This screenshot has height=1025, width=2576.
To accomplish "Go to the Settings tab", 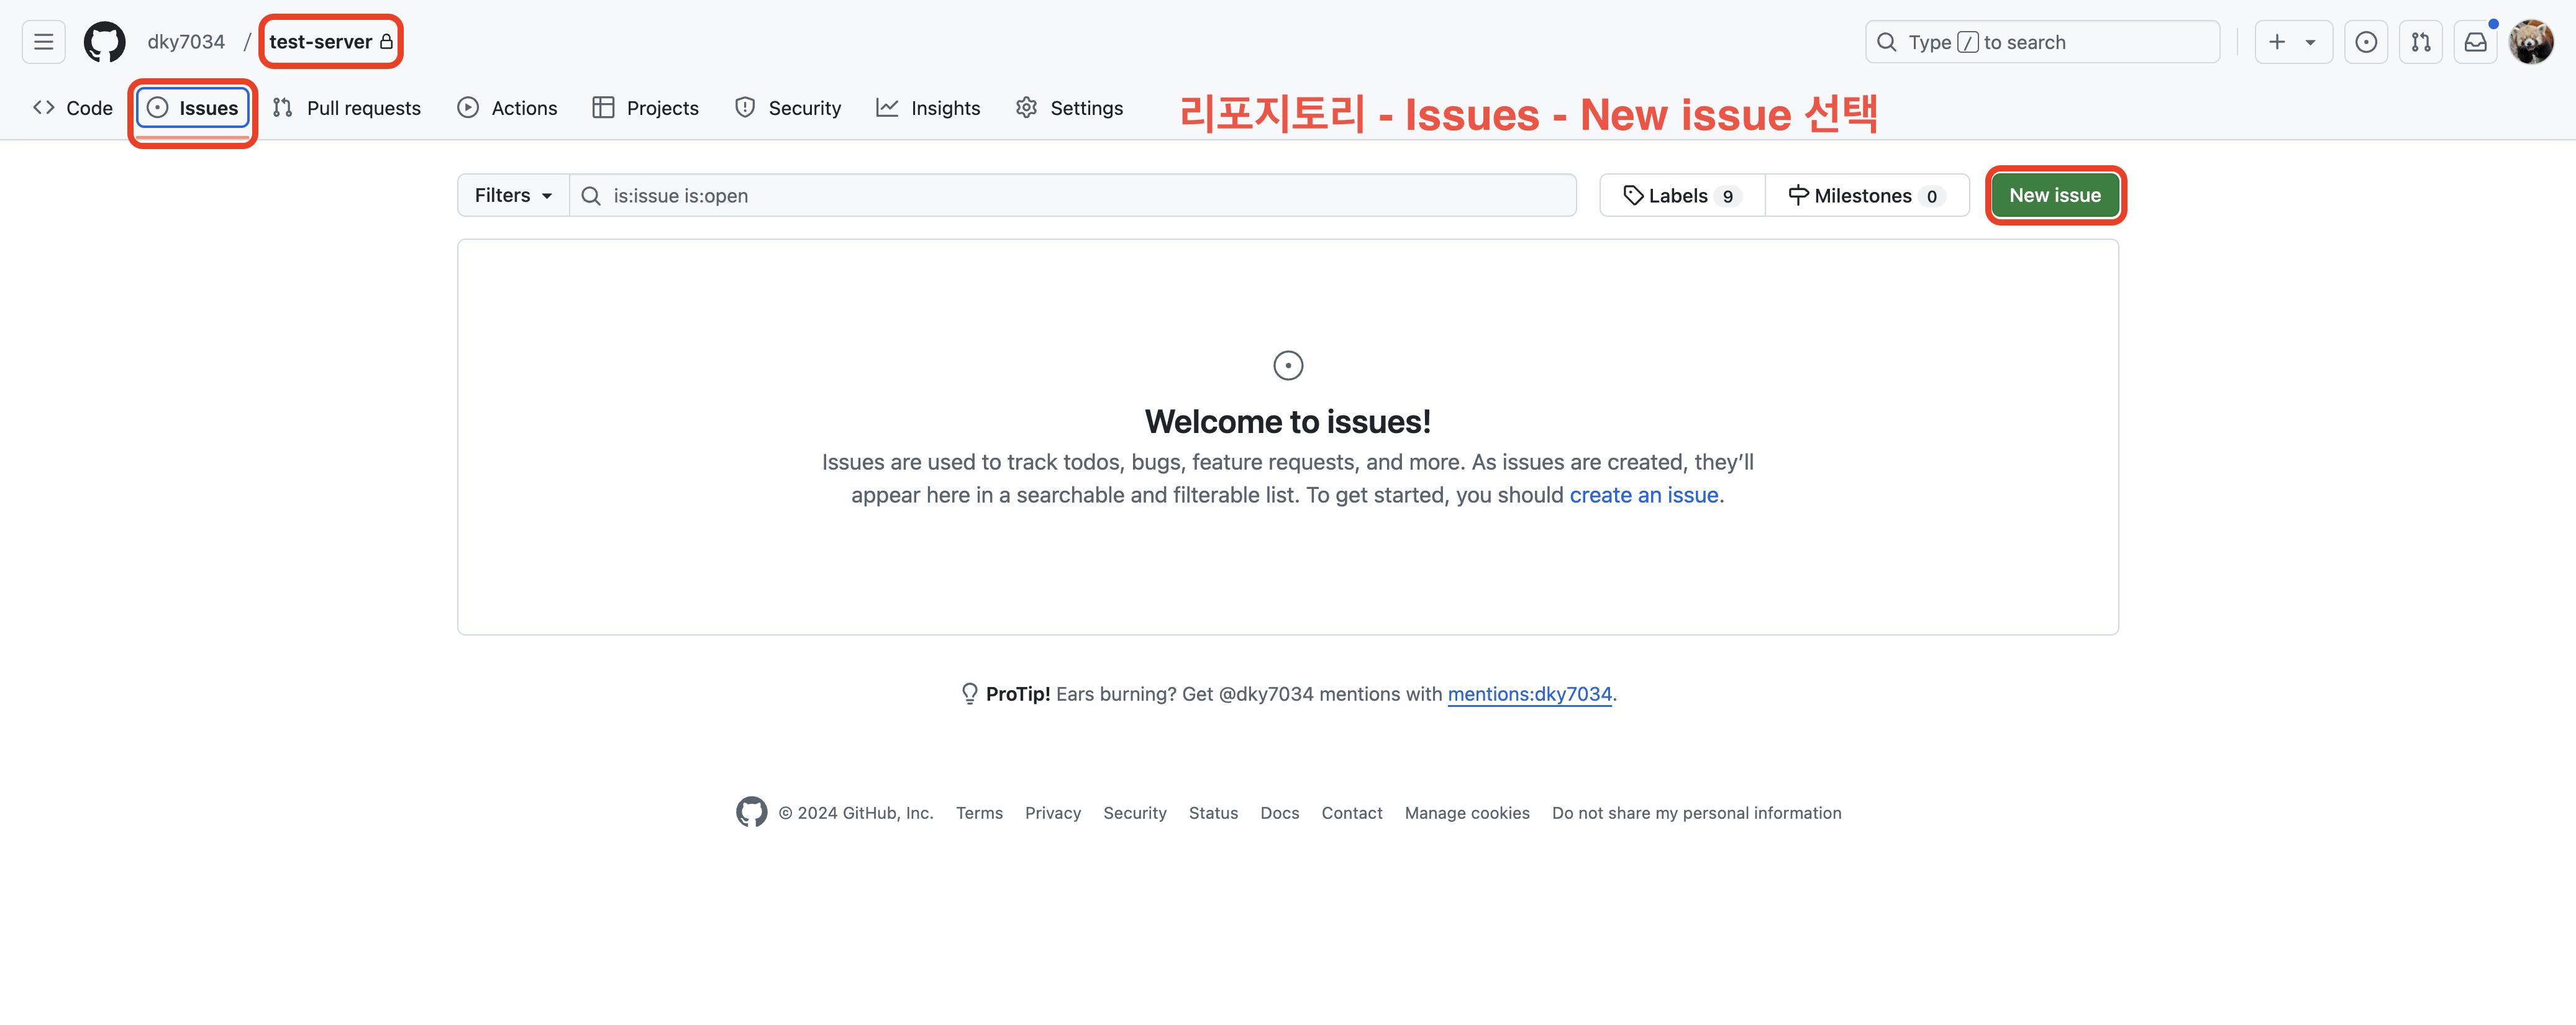I will point(1069,108).
